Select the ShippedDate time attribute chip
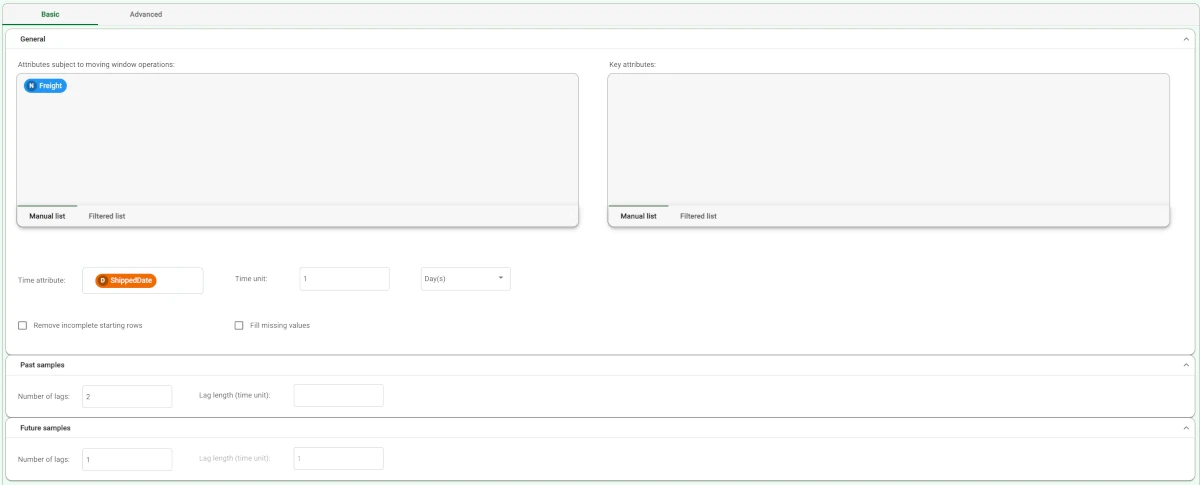The image size is (1200, 485). (x=126, y=281)
